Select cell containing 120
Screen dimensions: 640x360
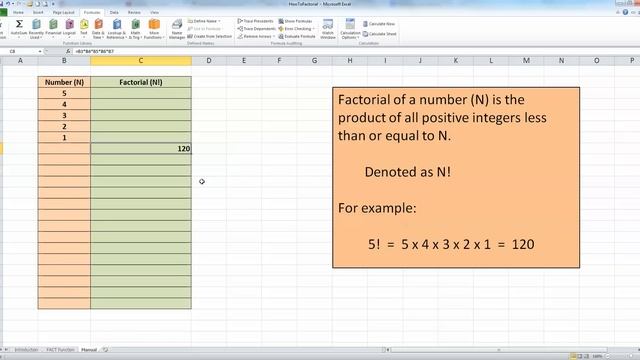click(141, 149)
